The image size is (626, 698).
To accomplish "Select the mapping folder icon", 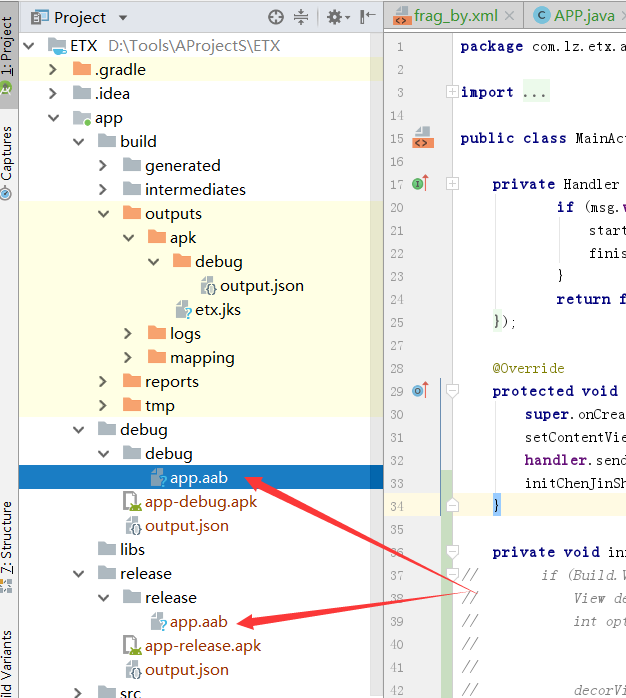I will 157,357.
